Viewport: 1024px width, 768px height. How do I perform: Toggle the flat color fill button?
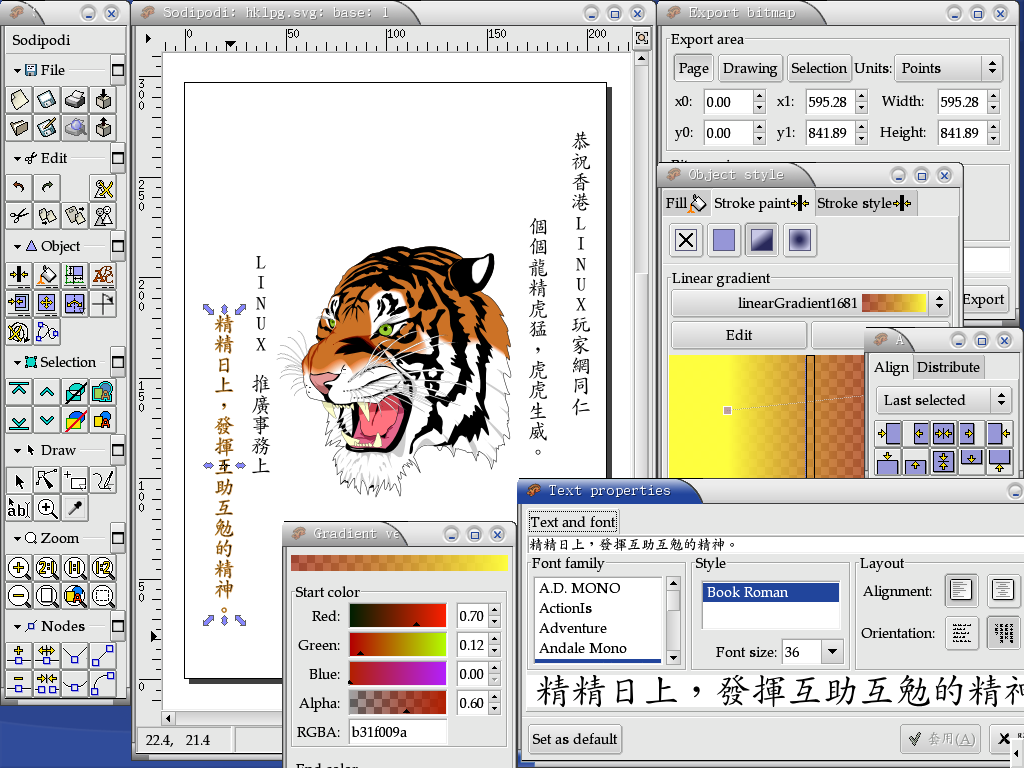tap(724, 240)
